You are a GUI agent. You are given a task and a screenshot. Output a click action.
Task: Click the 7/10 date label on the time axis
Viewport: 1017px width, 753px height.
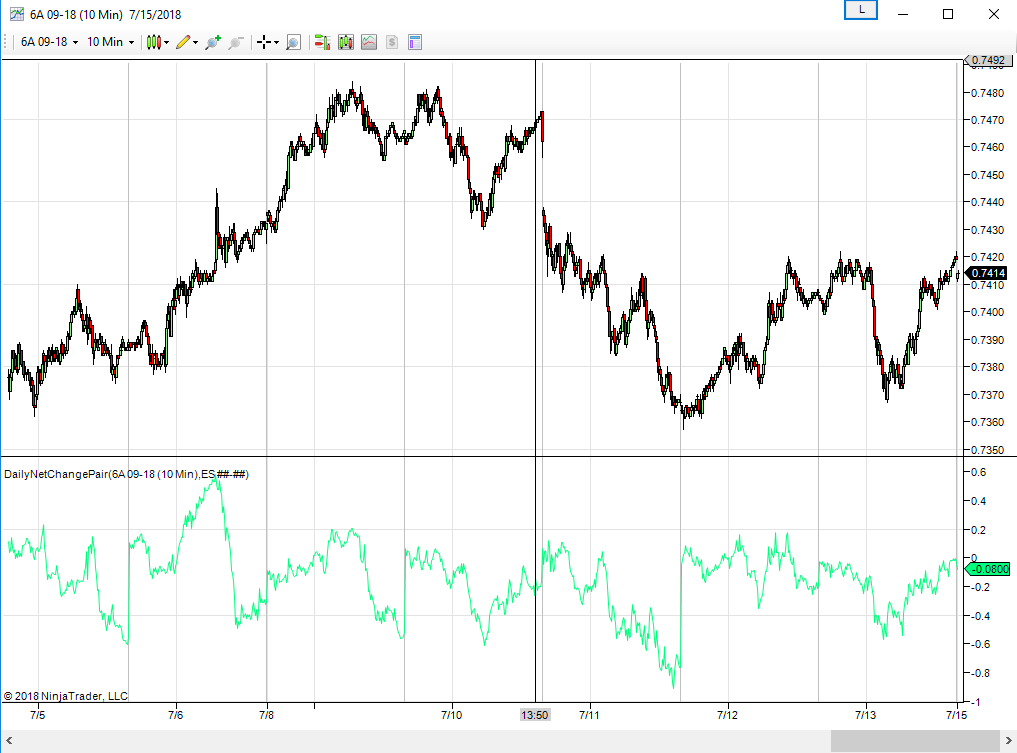pos(451,715)
